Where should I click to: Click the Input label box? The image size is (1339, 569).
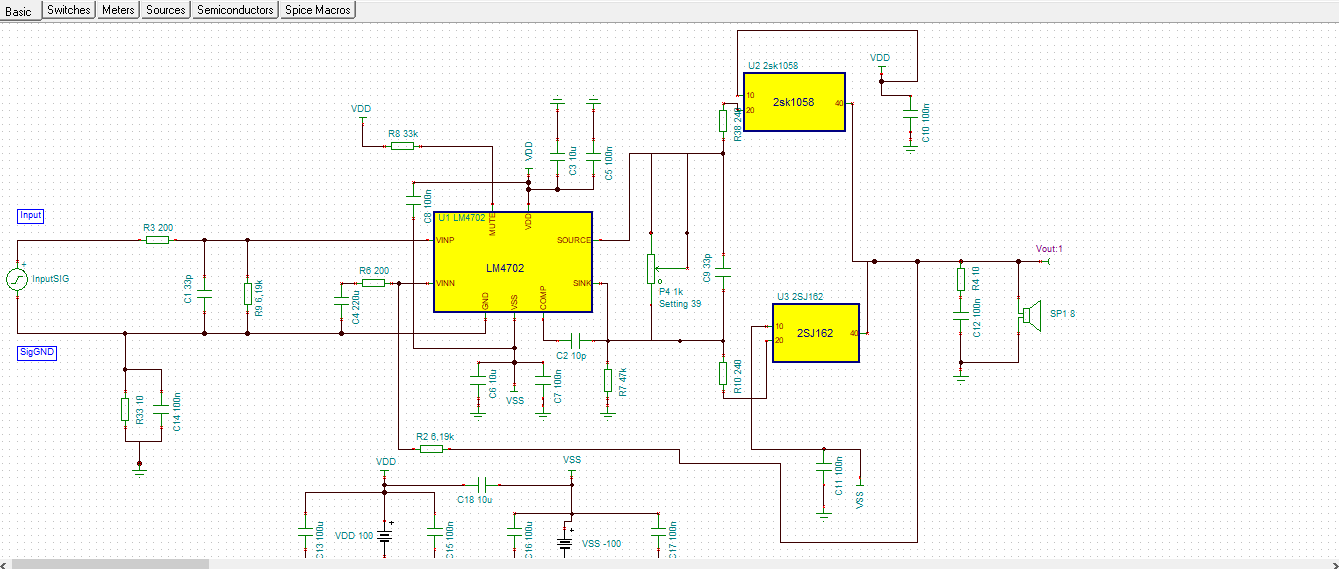[31, 216]
